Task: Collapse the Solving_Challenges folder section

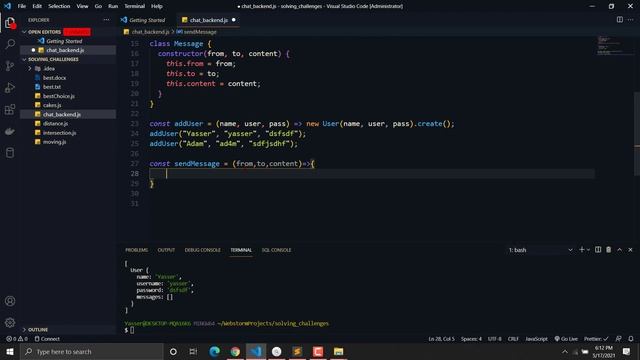Action: 53,59
